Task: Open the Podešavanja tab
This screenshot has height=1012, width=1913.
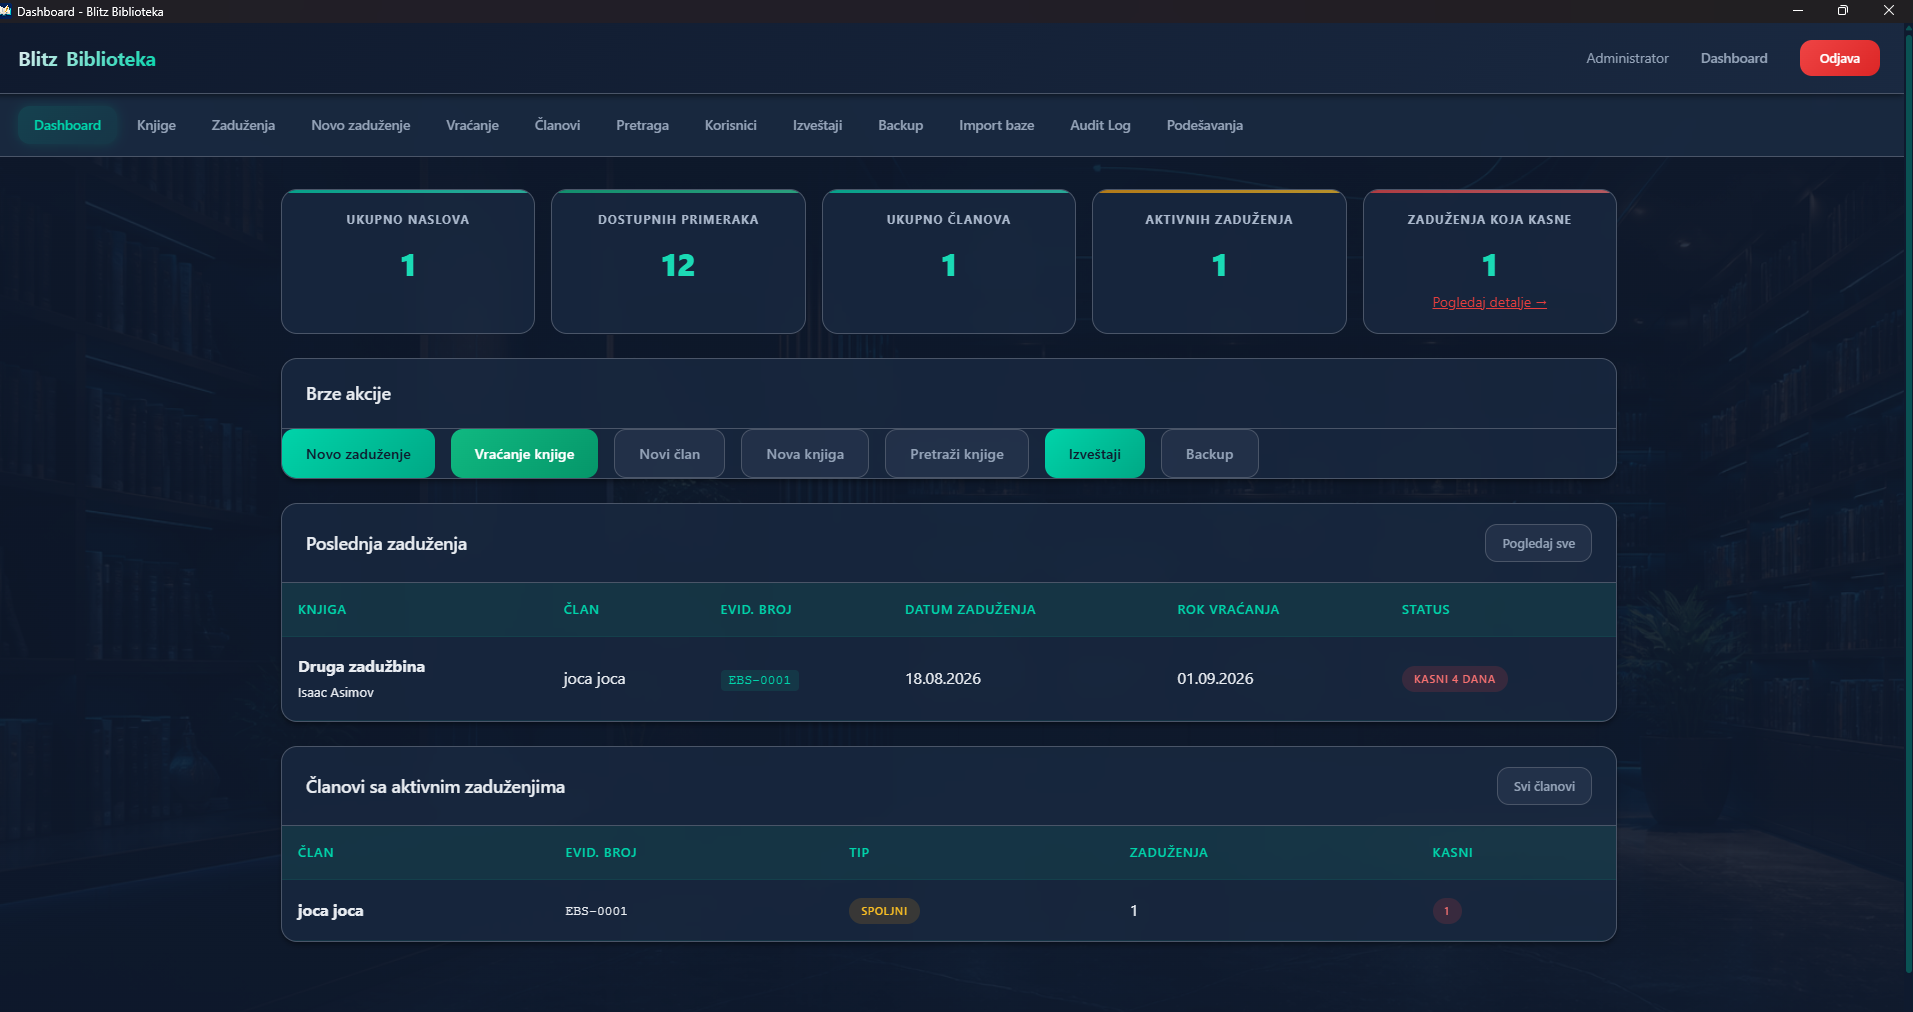Action: click(x=1204, y=125)
